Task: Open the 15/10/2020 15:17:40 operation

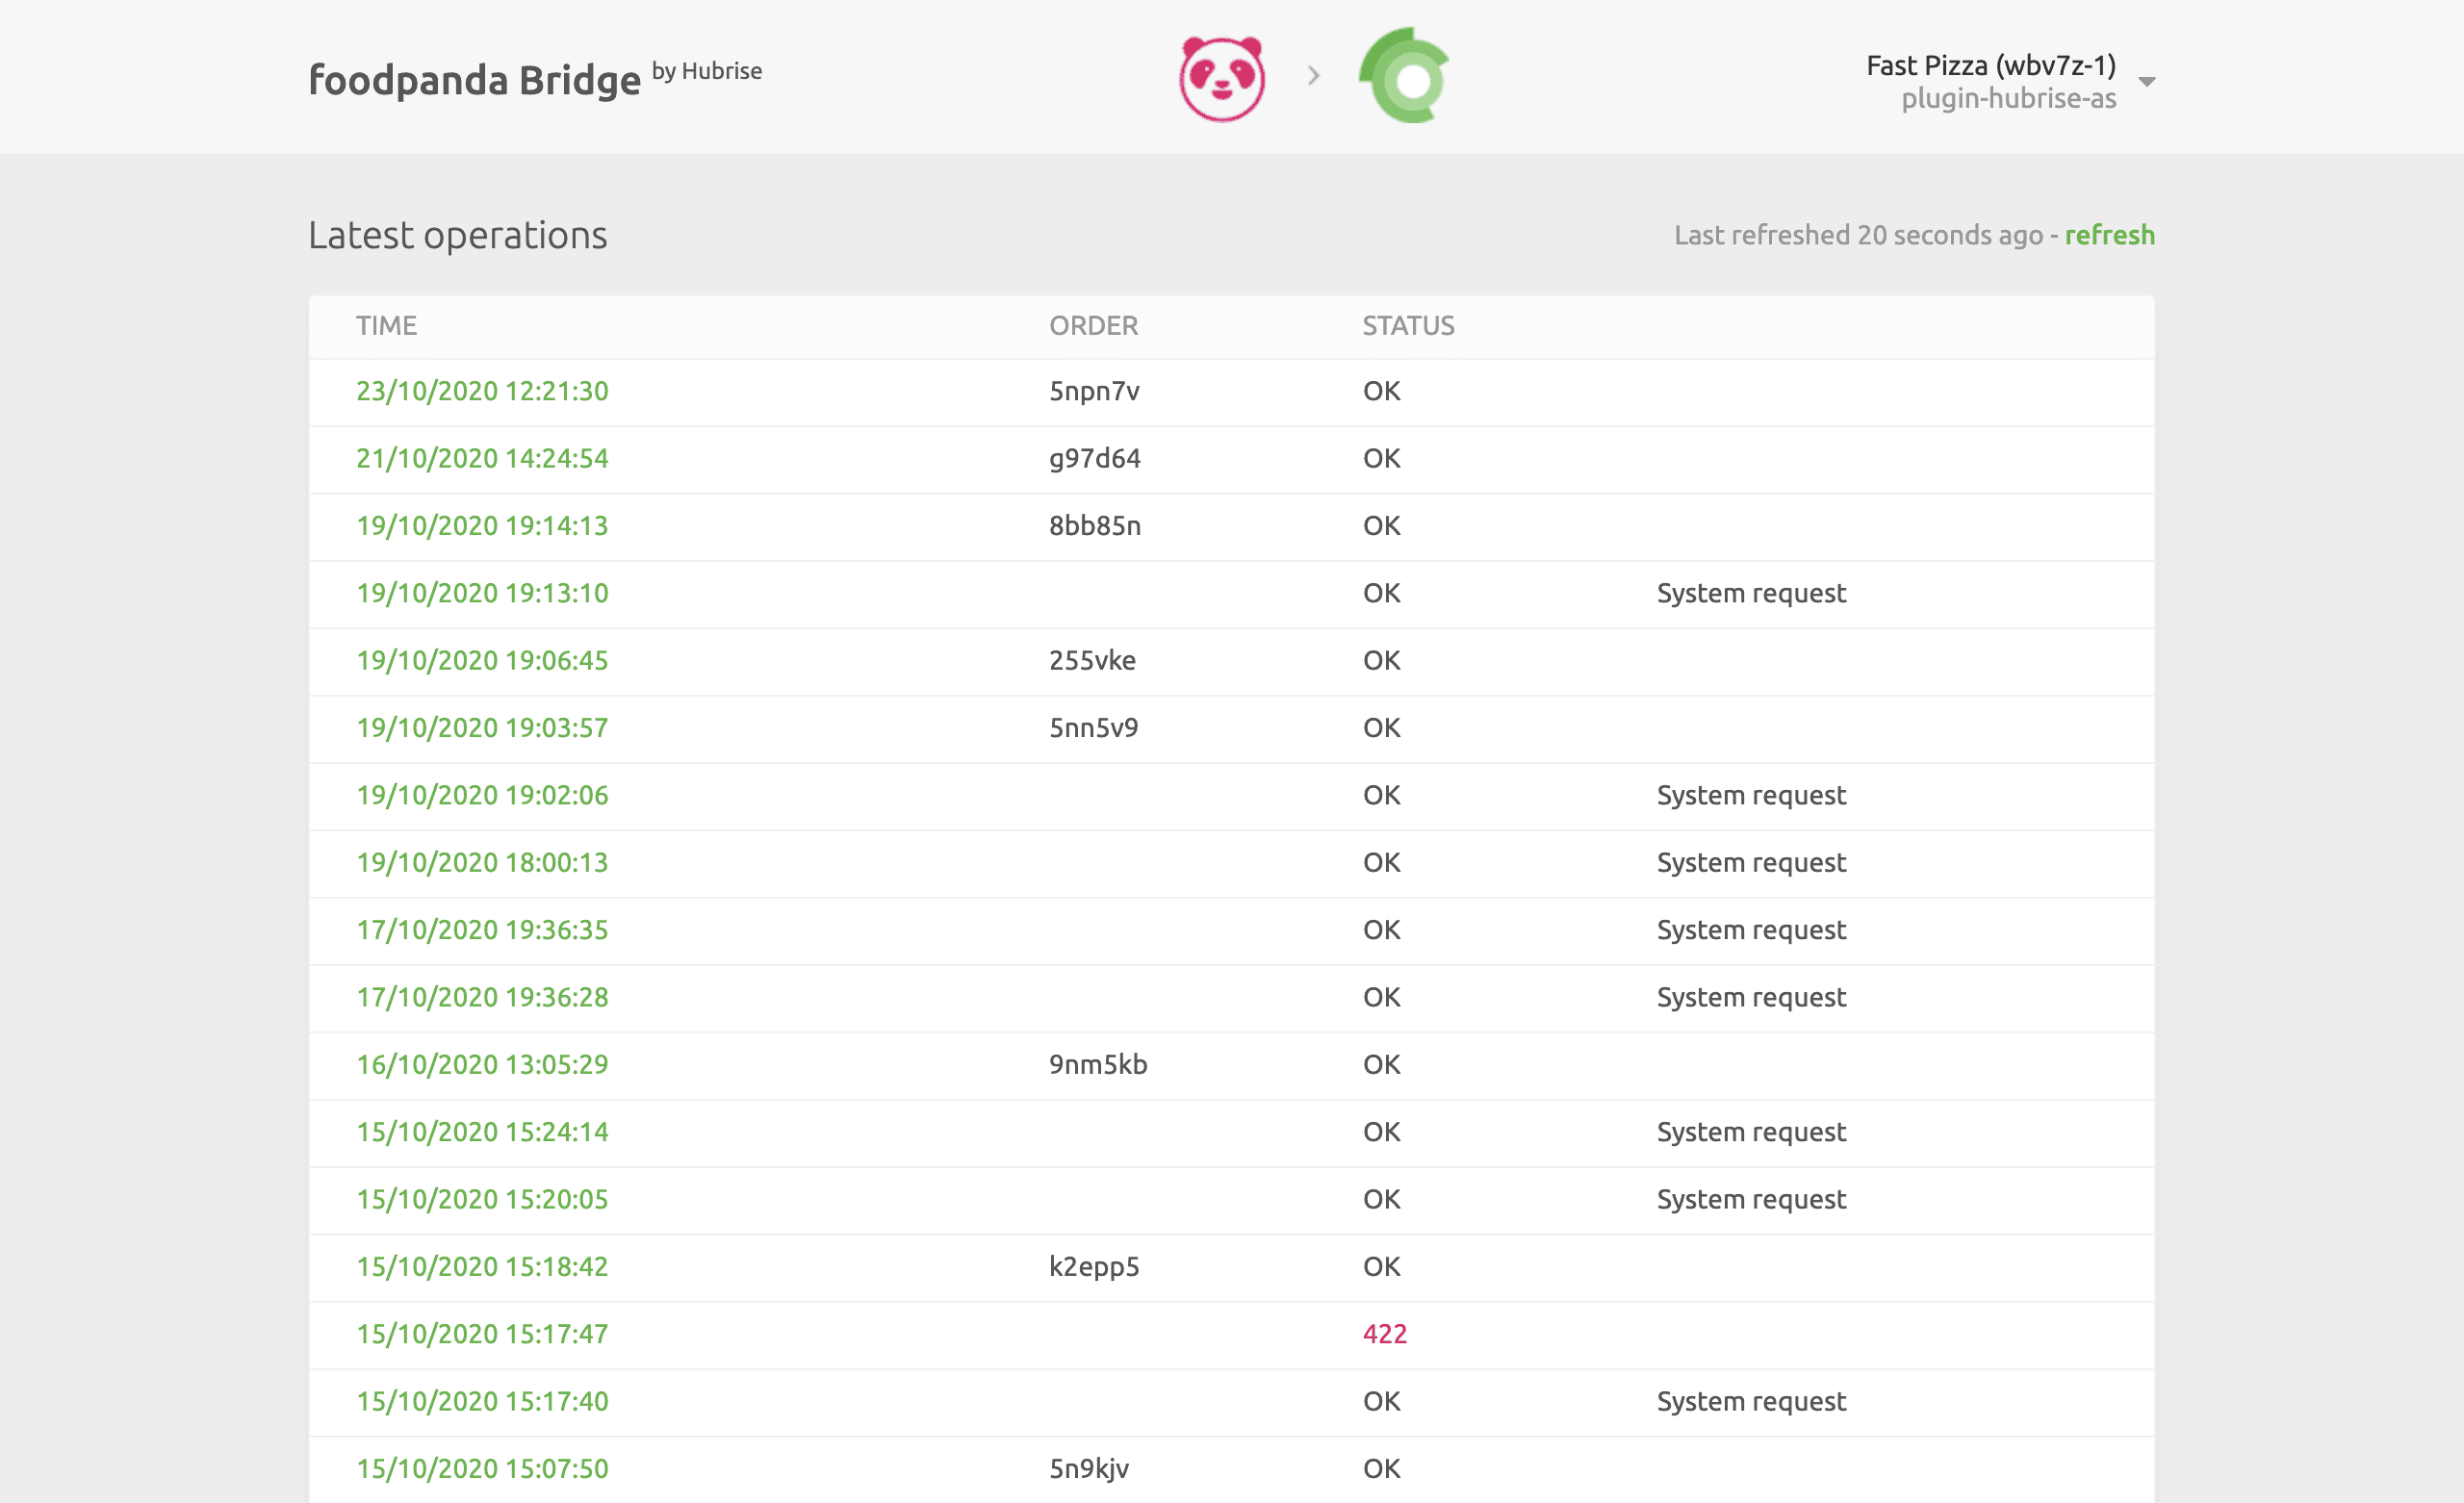Action: click(x=482, y=1401)
